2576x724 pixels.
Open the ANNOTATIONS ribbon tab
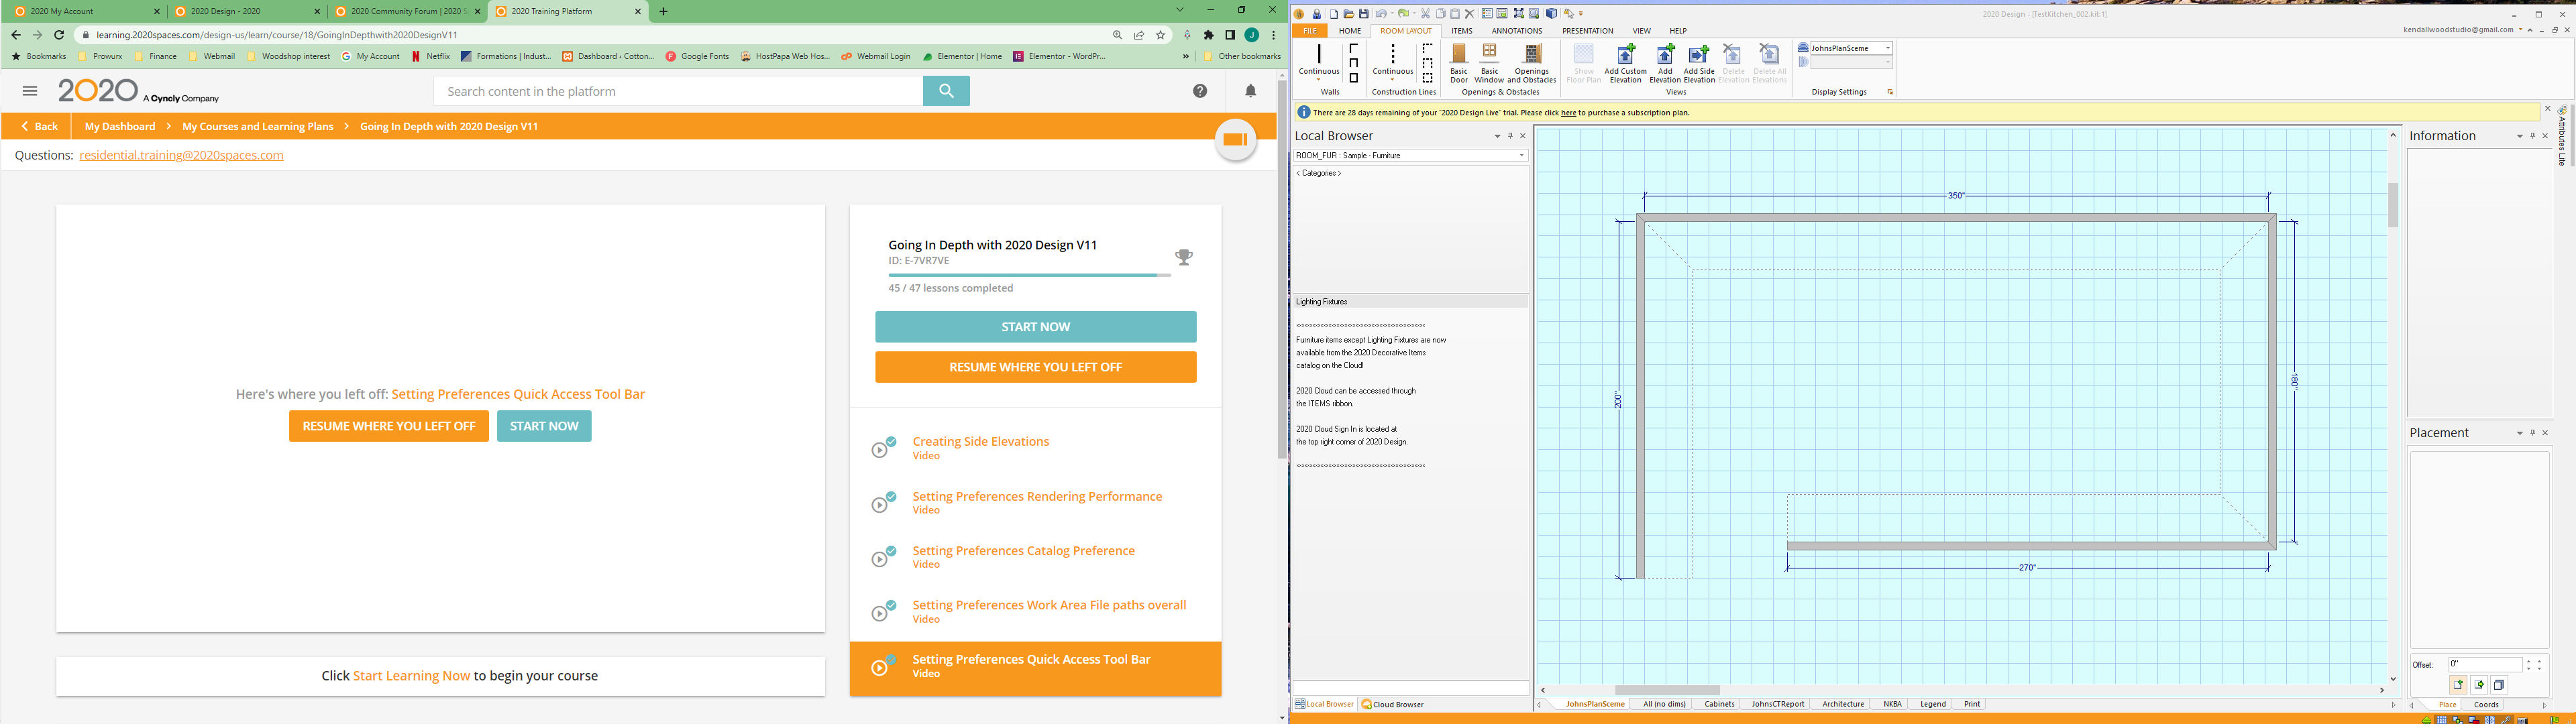tap(1517, 31)
